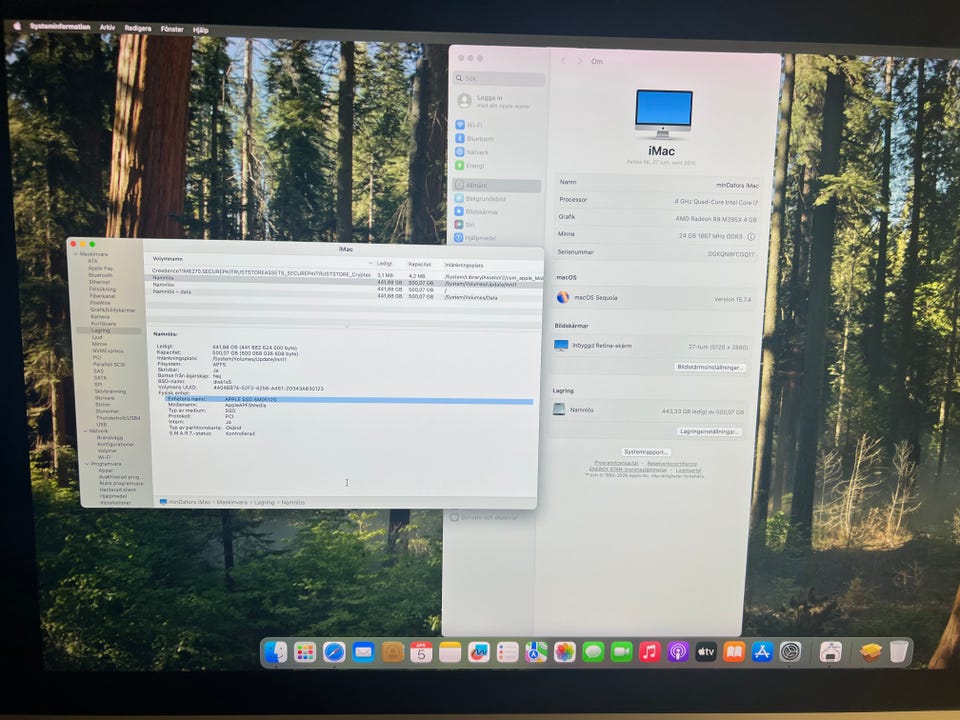Open Contacts from the Dock

(392, 652)
